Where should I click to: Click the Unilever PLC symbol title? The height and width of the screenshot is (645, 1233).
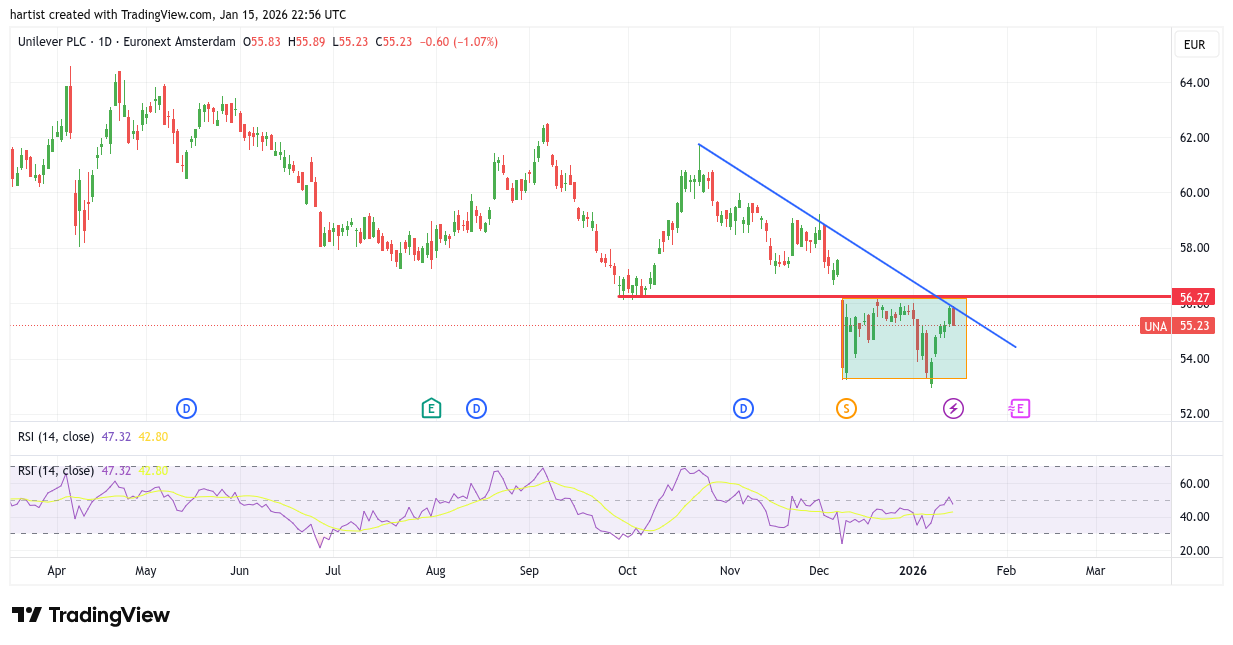point(51,42)
